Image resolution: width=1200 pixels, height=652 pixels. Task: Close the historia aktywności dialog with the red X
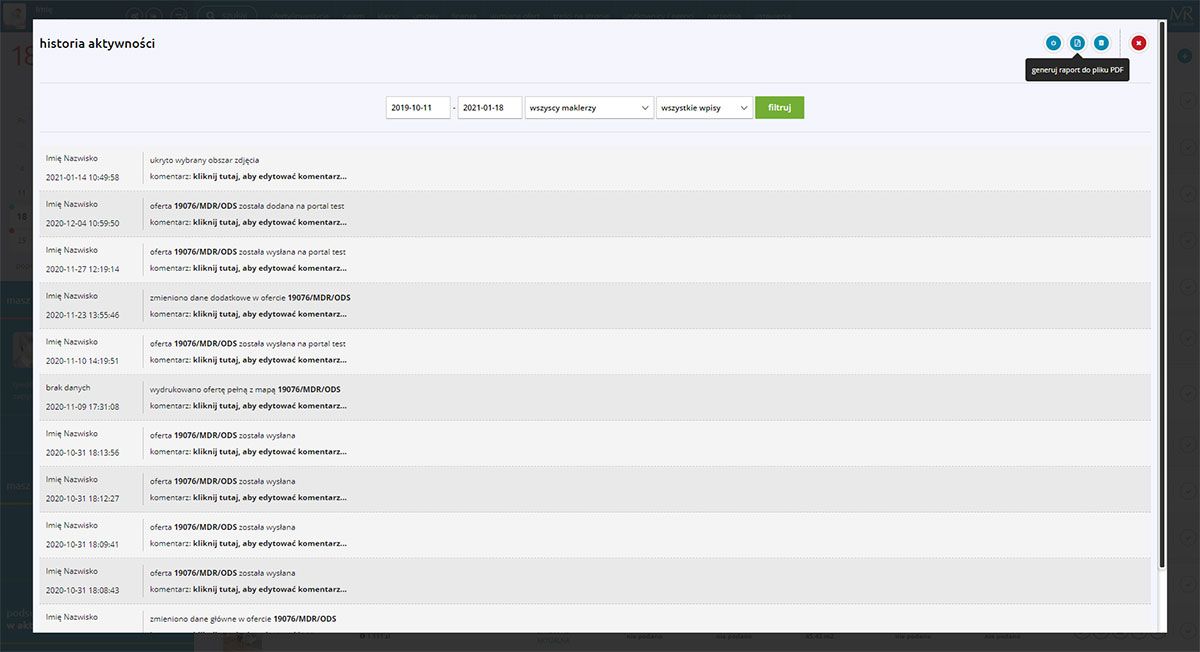point(1139,43)
